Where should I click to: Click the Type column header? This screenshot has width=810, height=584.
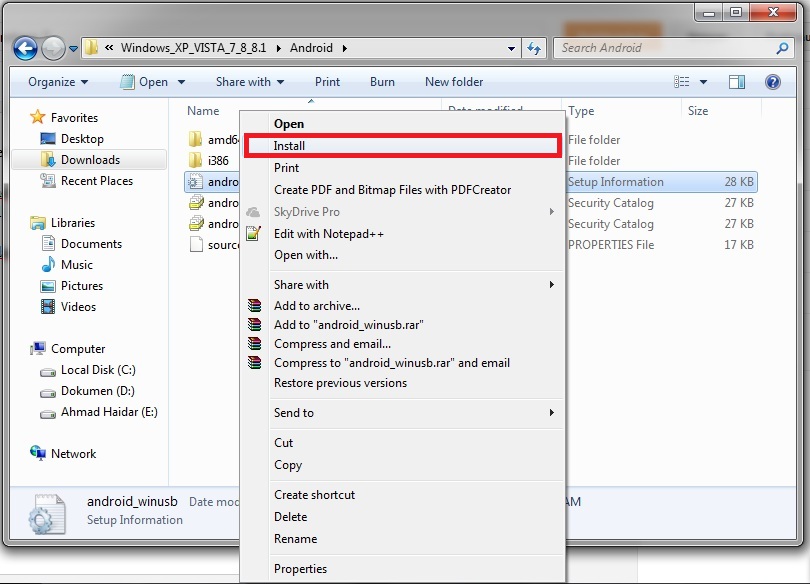click(581, 111)
